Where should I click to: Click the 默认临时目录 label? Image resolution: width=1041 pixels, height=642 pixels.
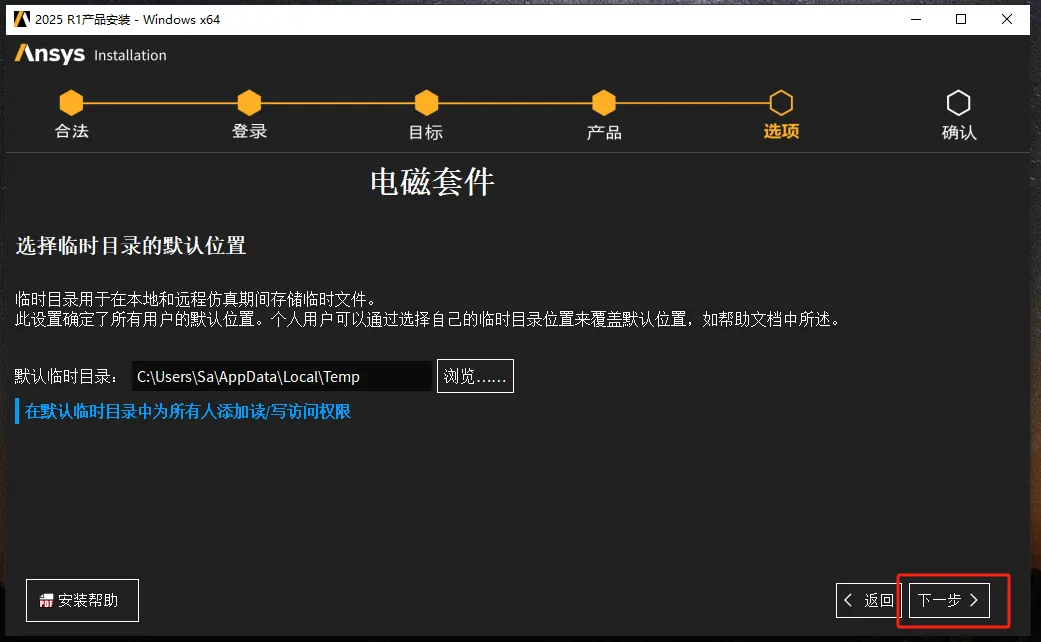tap(66, 376)
